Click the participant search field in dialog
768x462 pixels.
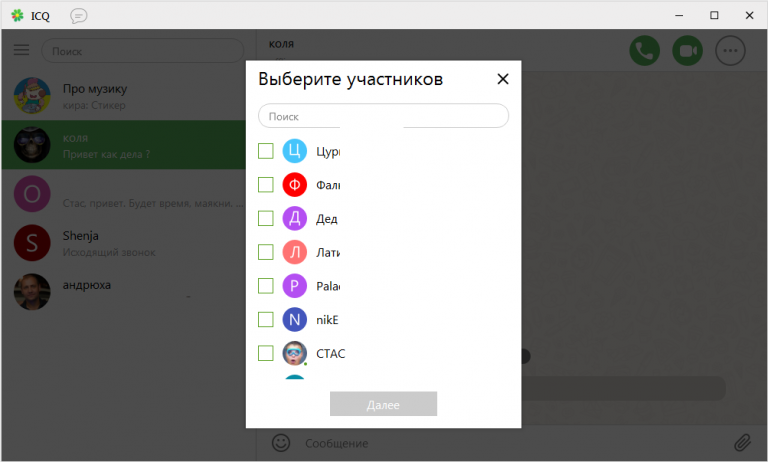click(x=383, y=116)
